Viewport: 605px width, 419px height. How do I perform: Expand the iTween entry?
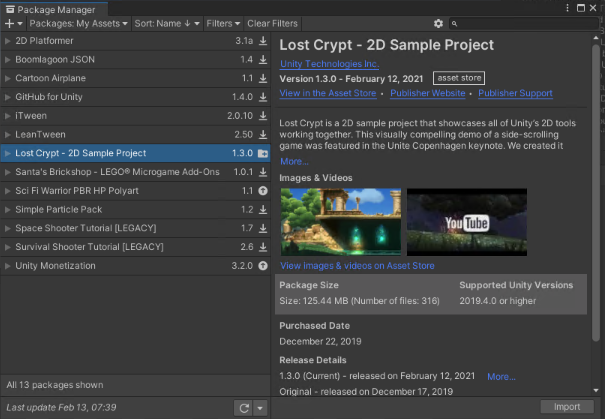(x=7, y=115)
